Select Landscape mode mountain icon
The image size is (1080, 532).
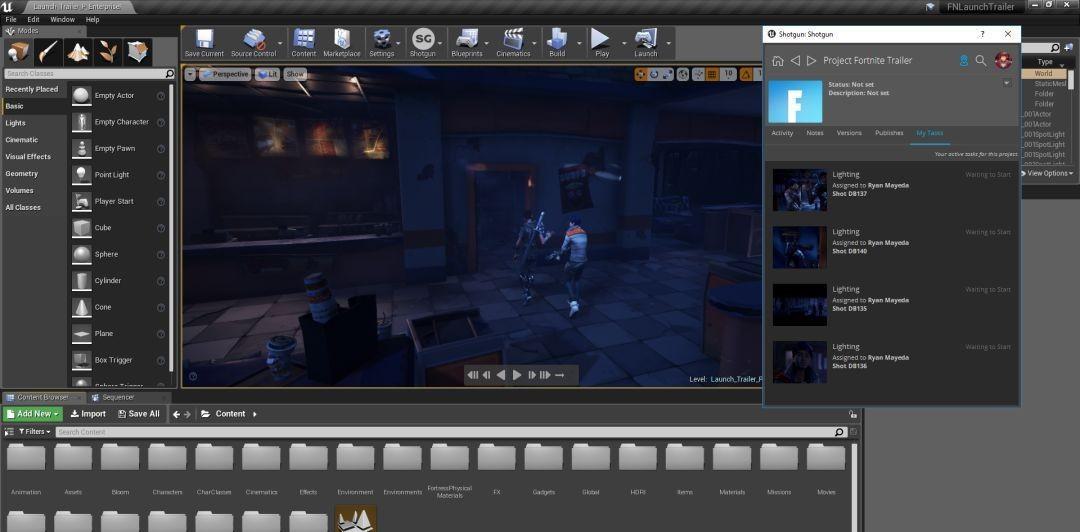point(79,52)
